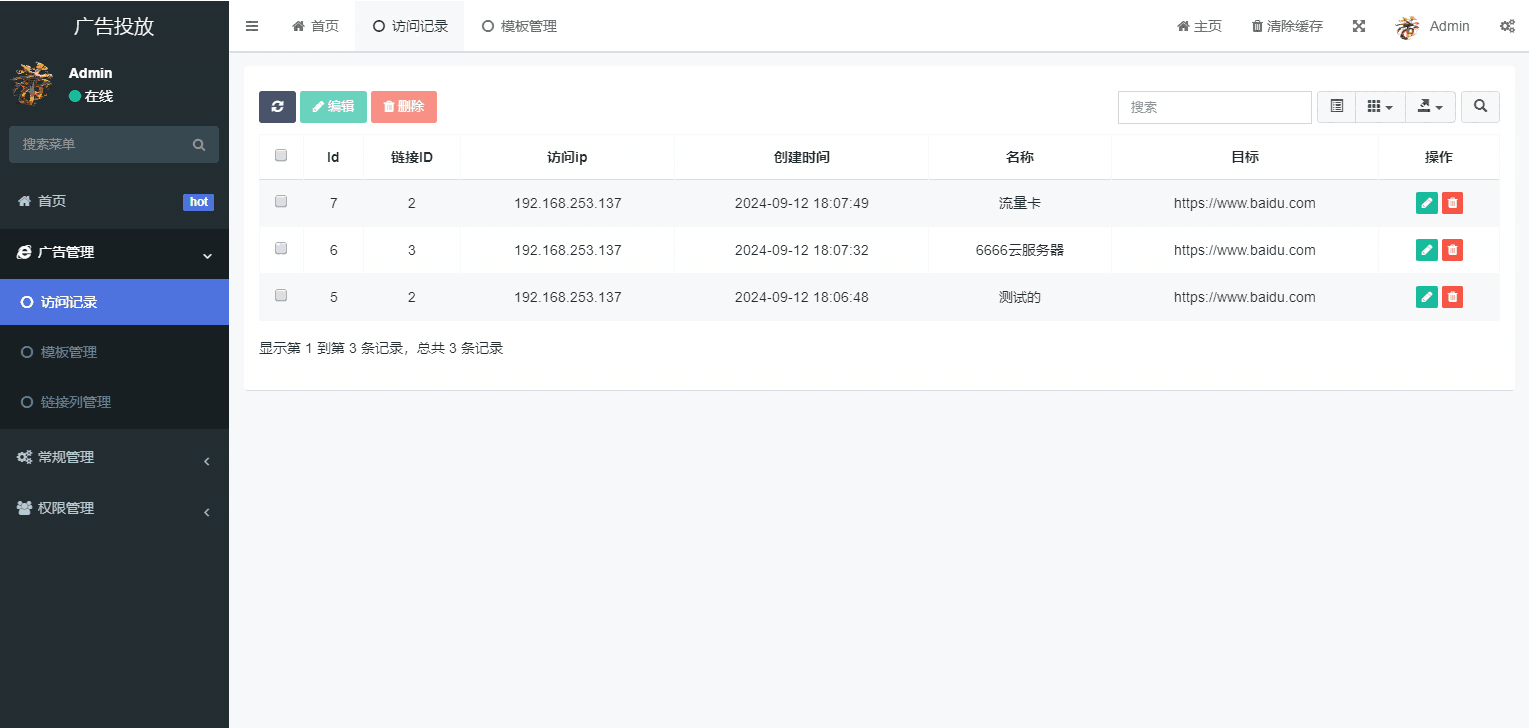The height and width of the screenshot is (728, 1529).
Task: Click the 删除 toolbar button
Action: 404,107
